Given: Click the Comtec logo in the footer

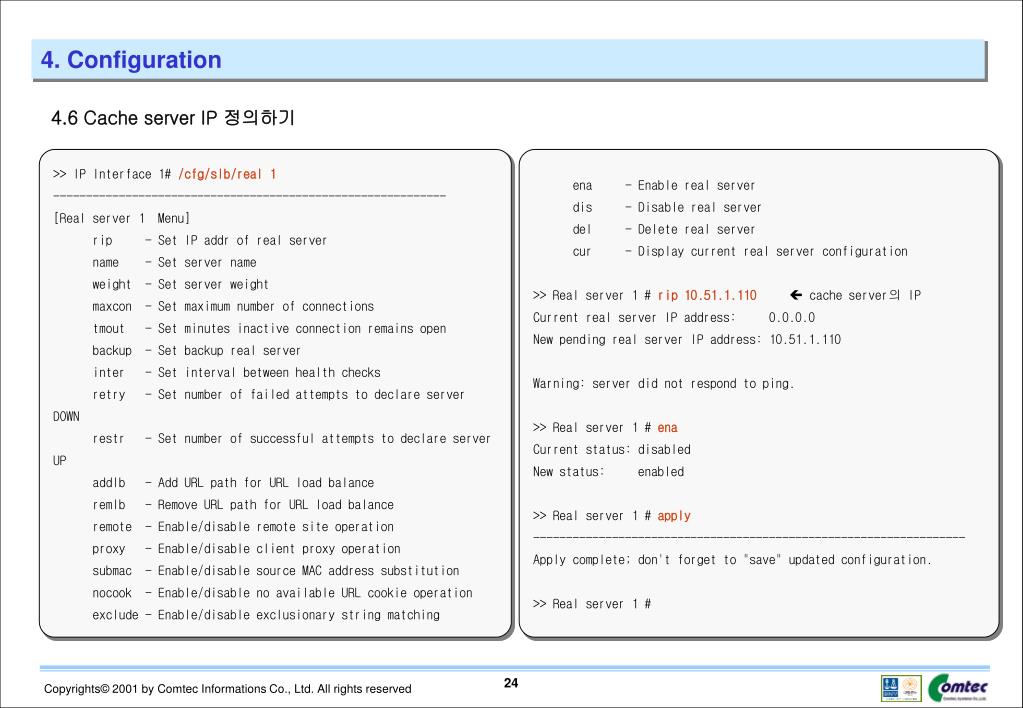Looking at the screenshot, I should pyautogui.click(x=958, y=688).
